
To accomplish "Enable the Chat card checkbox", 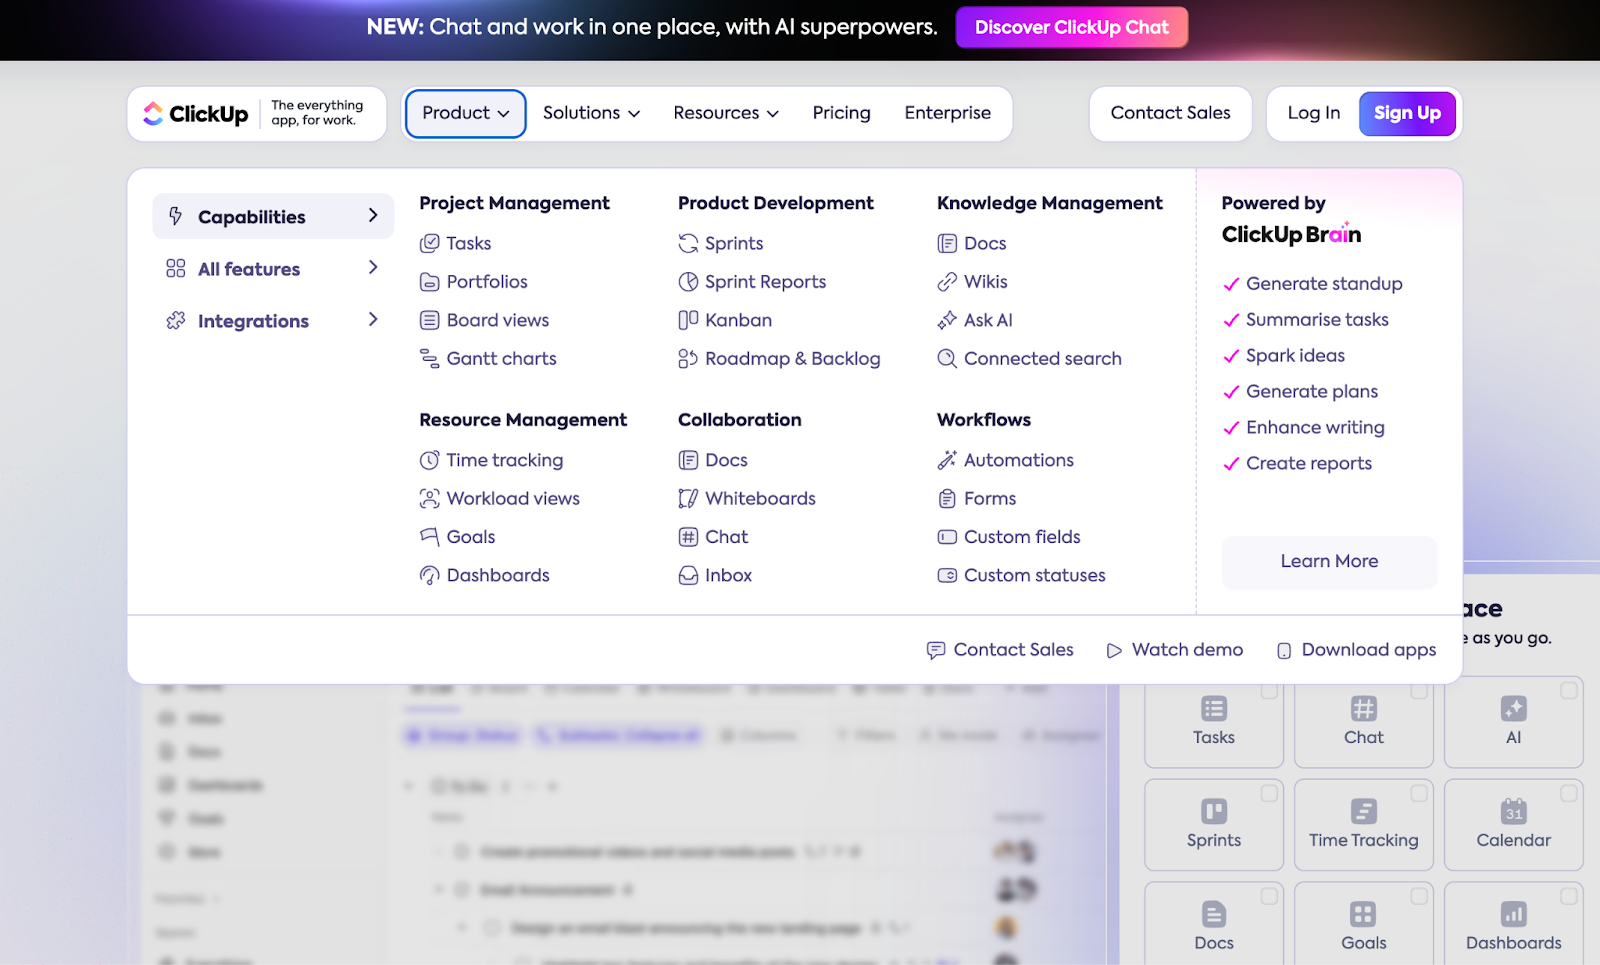I will [1419, 691].
